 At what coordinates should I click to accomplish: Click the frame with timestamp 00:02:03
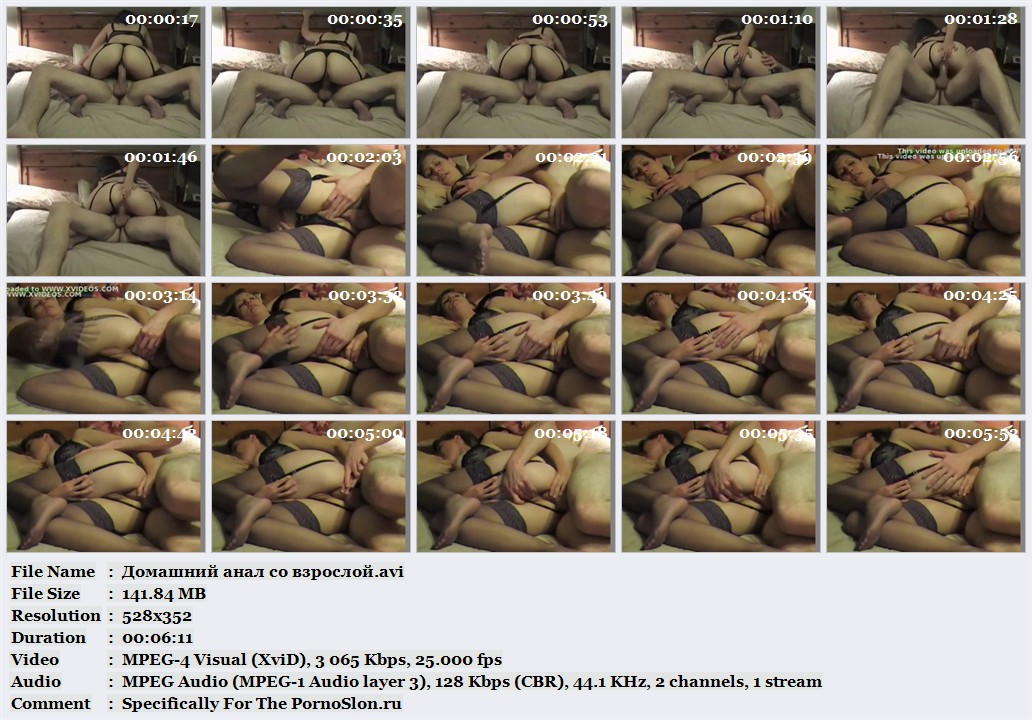pos(311,210)
